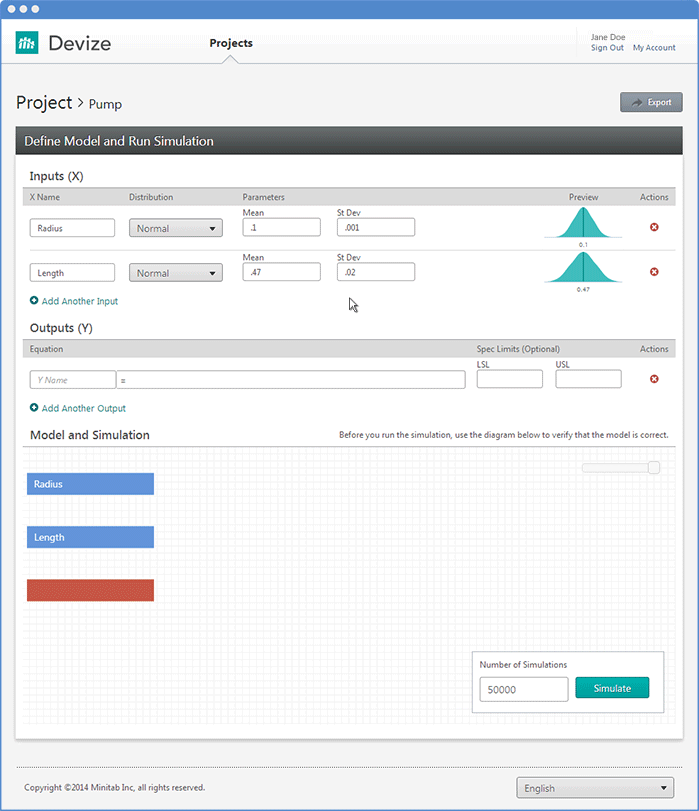Click the Radius distribution preview chart
699x811 pixels.
583,224
